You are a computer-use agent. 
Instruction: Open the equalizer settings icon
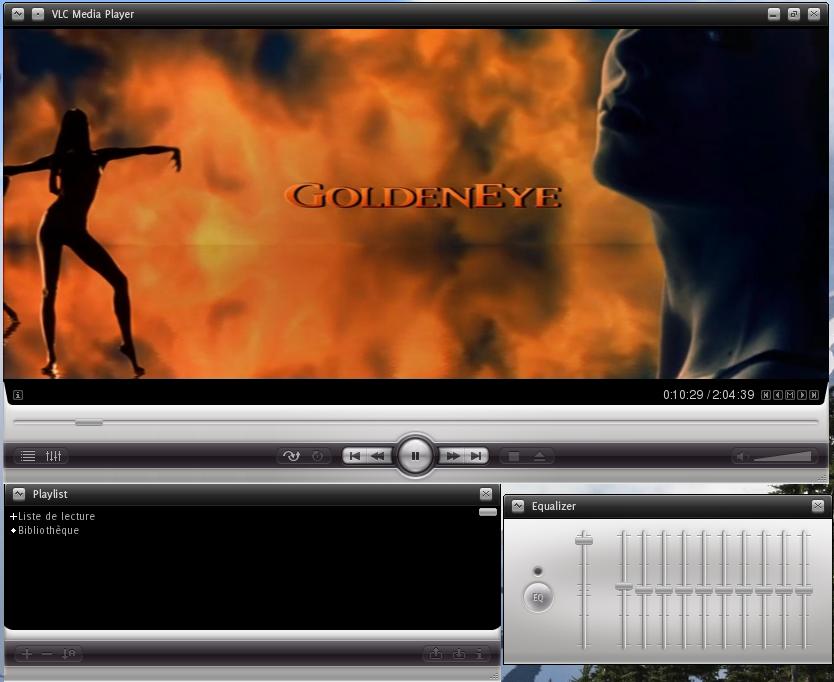55,456
